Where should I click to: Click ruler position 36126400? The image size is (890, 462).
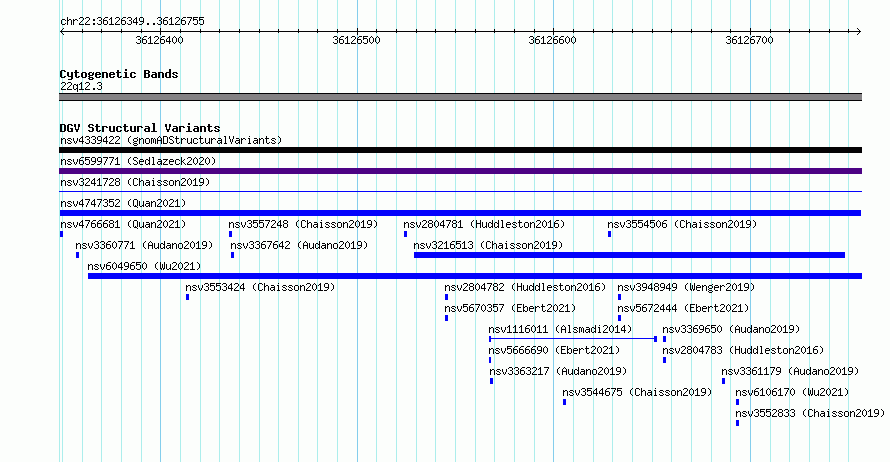tap(159, 40)
